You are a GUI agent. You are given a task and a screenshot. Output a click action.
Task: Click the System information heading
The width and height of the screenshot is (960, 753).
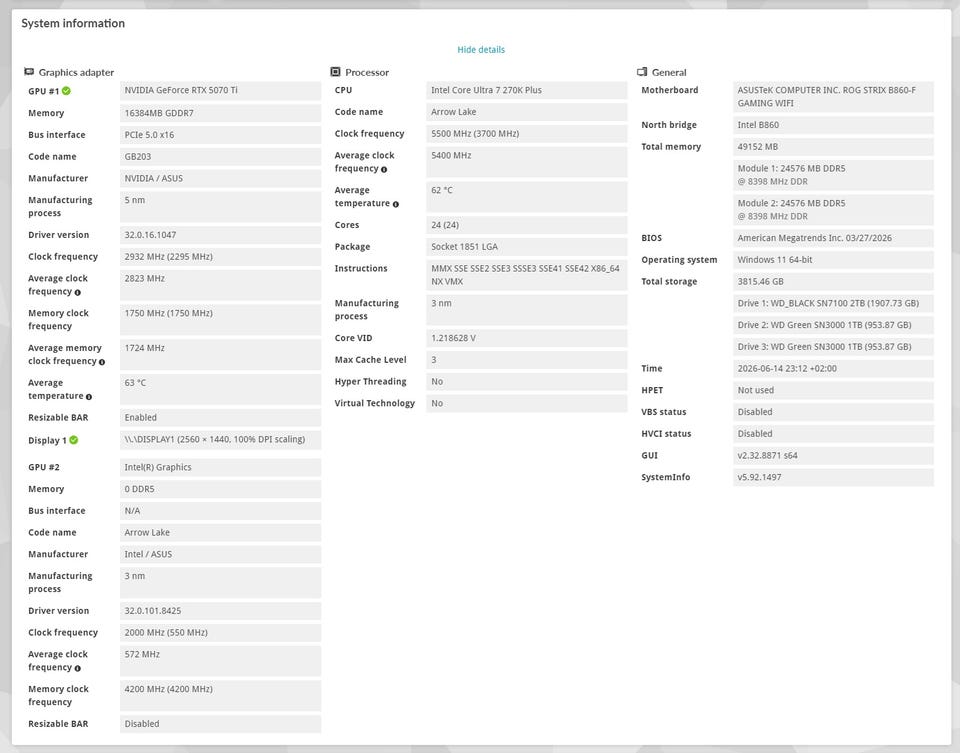coord(73,23)
